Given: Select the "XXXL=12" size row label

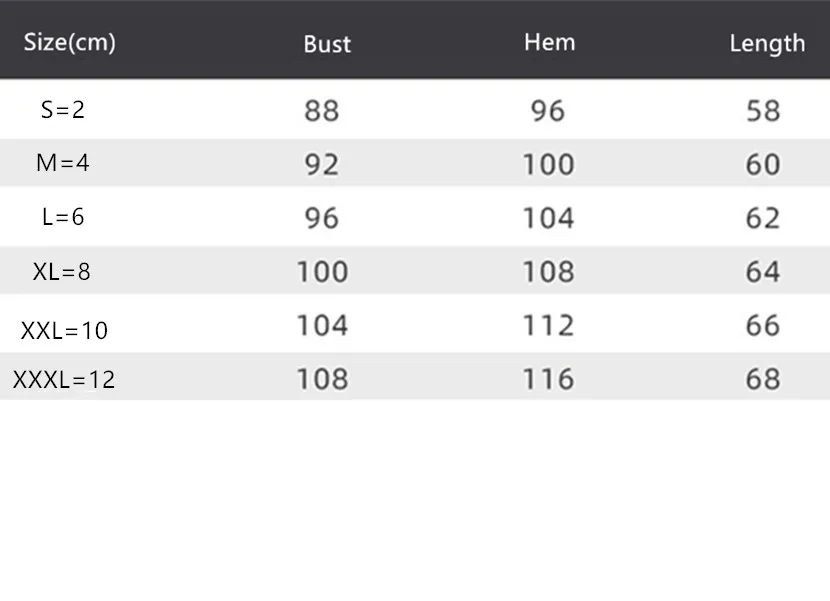Looking at the screenshot, I should tap(64, 380).
